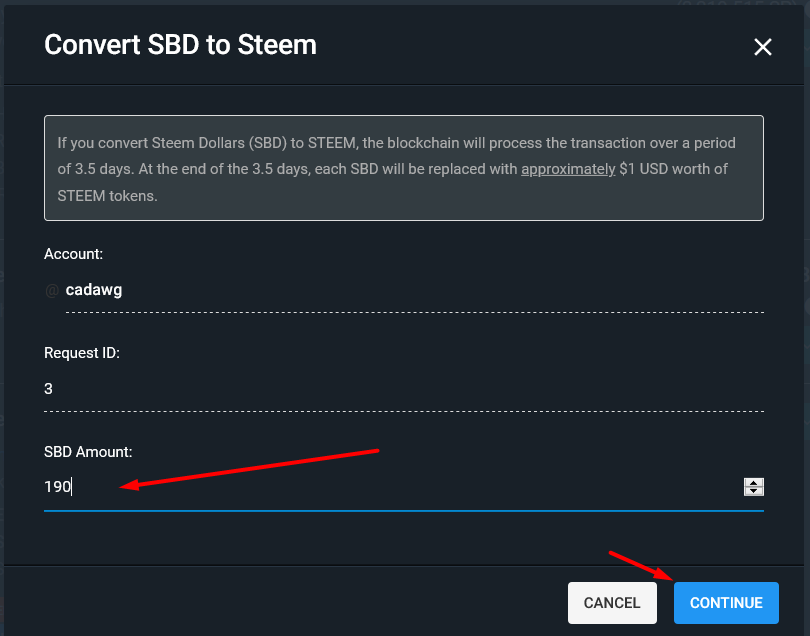Click the @ symbol before account name
Image resolution: width=810 pixels, height=636 pixels.
(x=52, y=290)
